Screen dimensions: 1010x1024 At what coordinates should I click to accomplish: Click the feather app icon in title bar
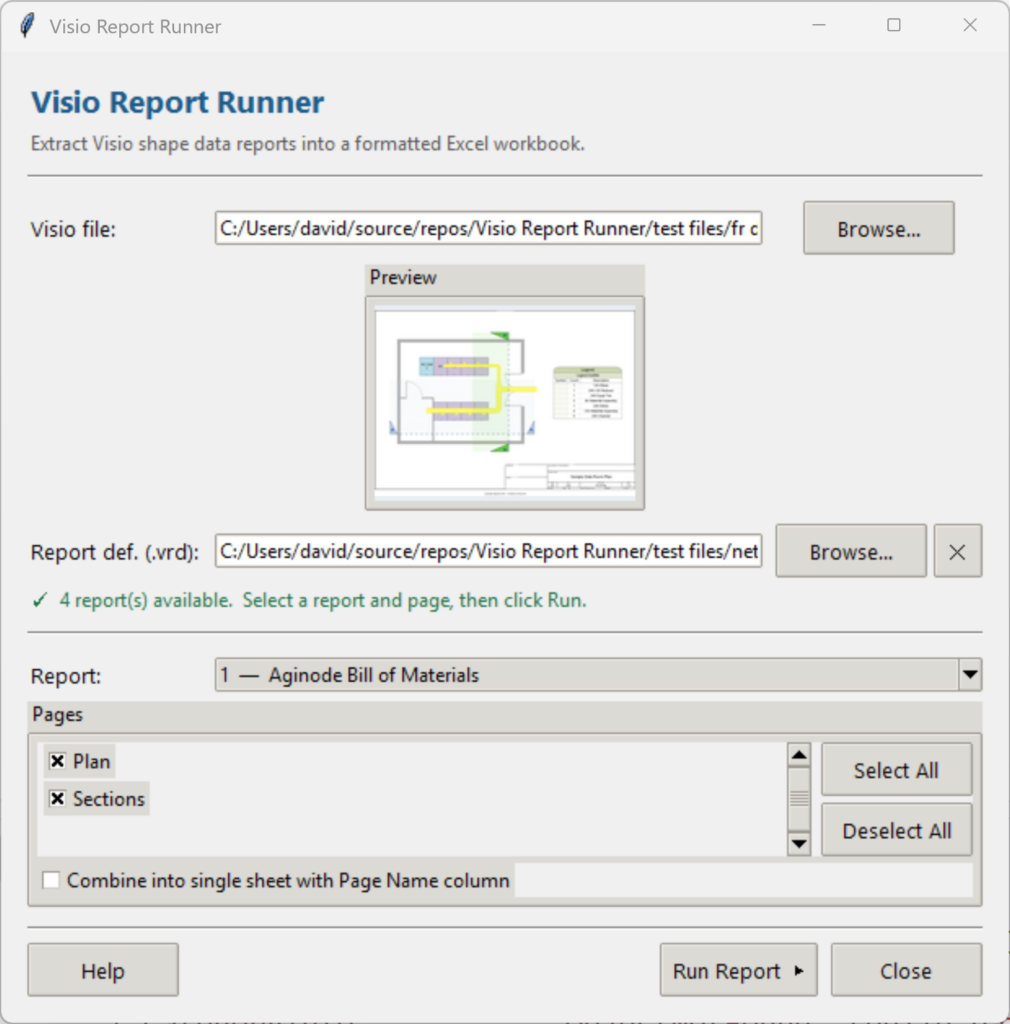27,26
